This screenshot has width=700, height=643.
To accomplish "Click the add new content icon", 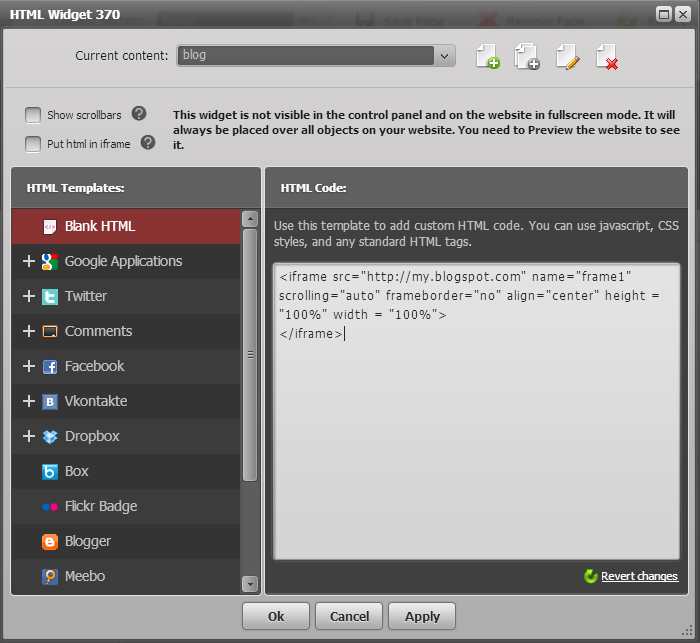I will 488,56.
